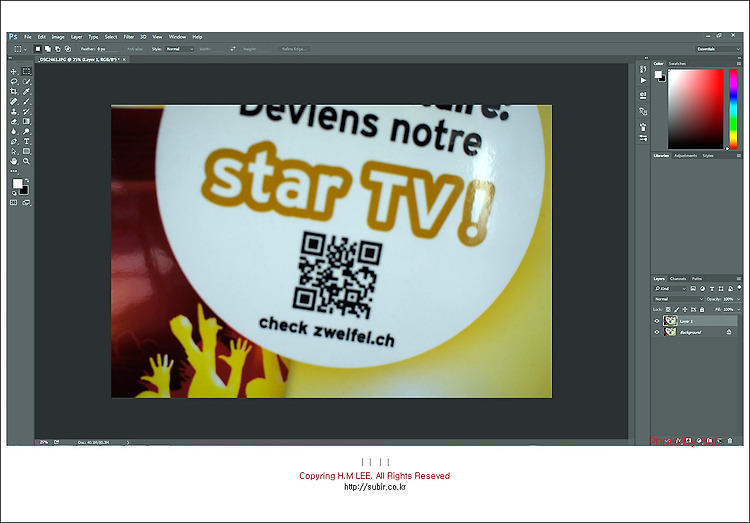Click inside the red color picker field
This screenshot has width=750, height=523.
[695, 109]
